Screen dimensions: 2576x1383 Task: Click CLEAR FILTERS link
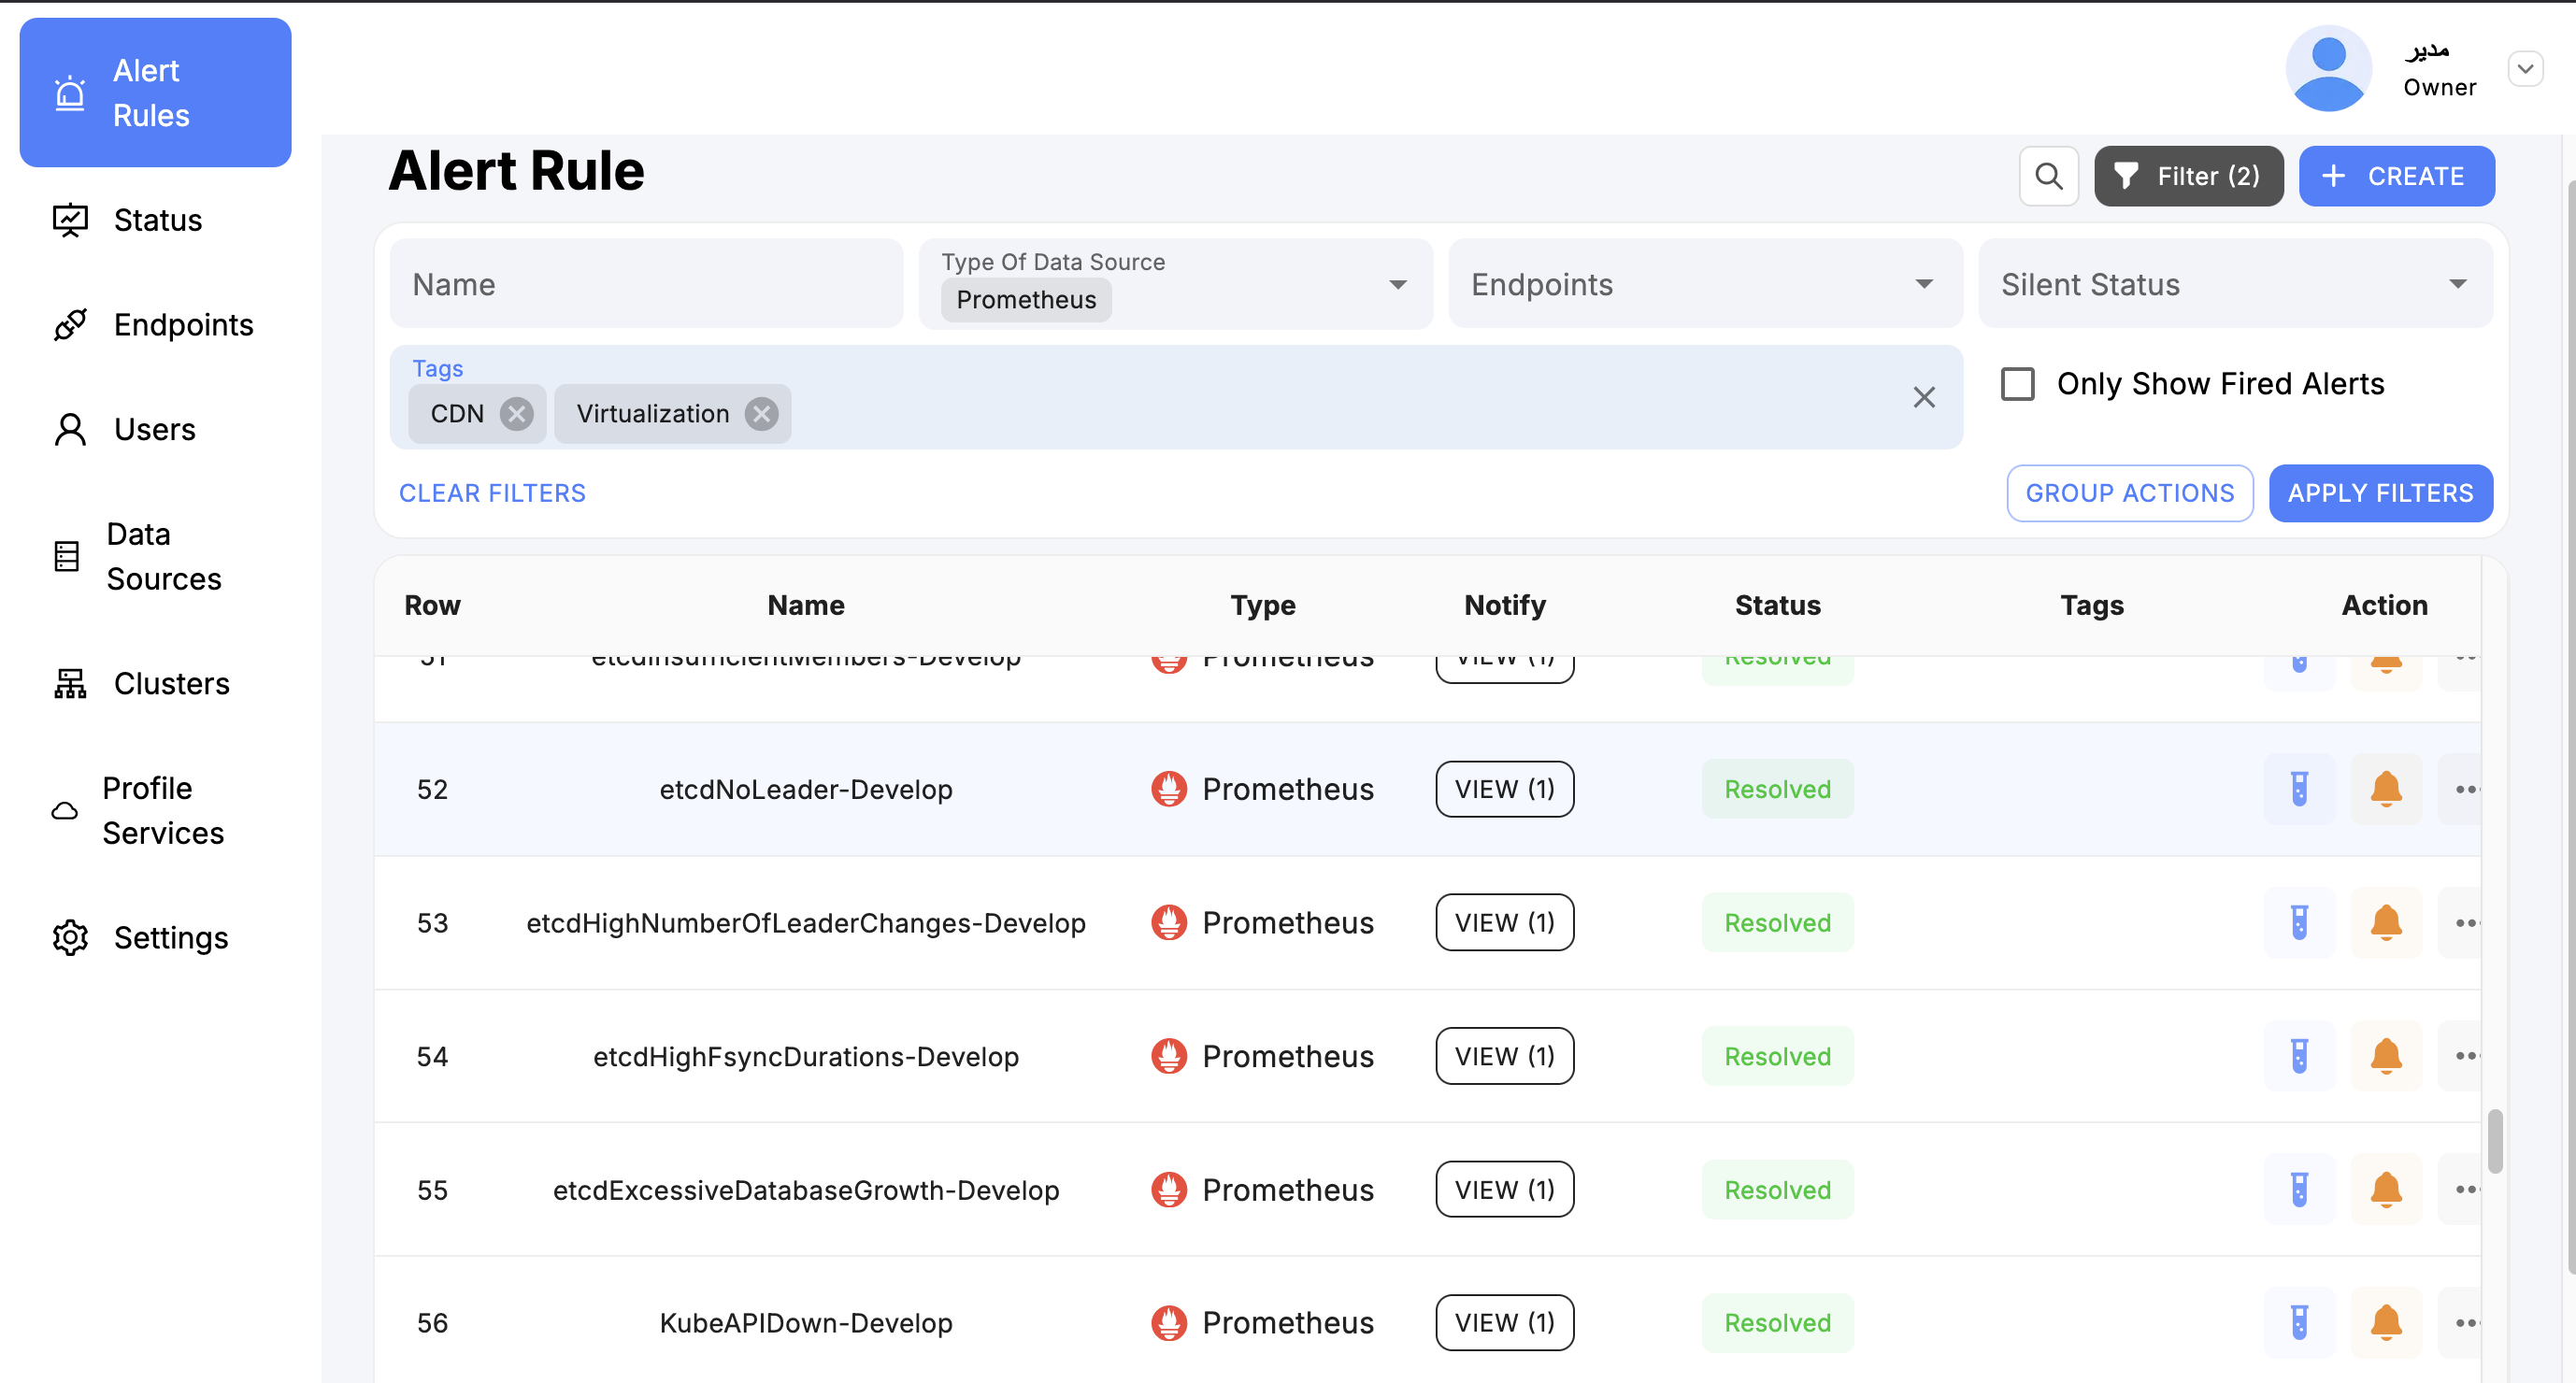coord(492,493)
